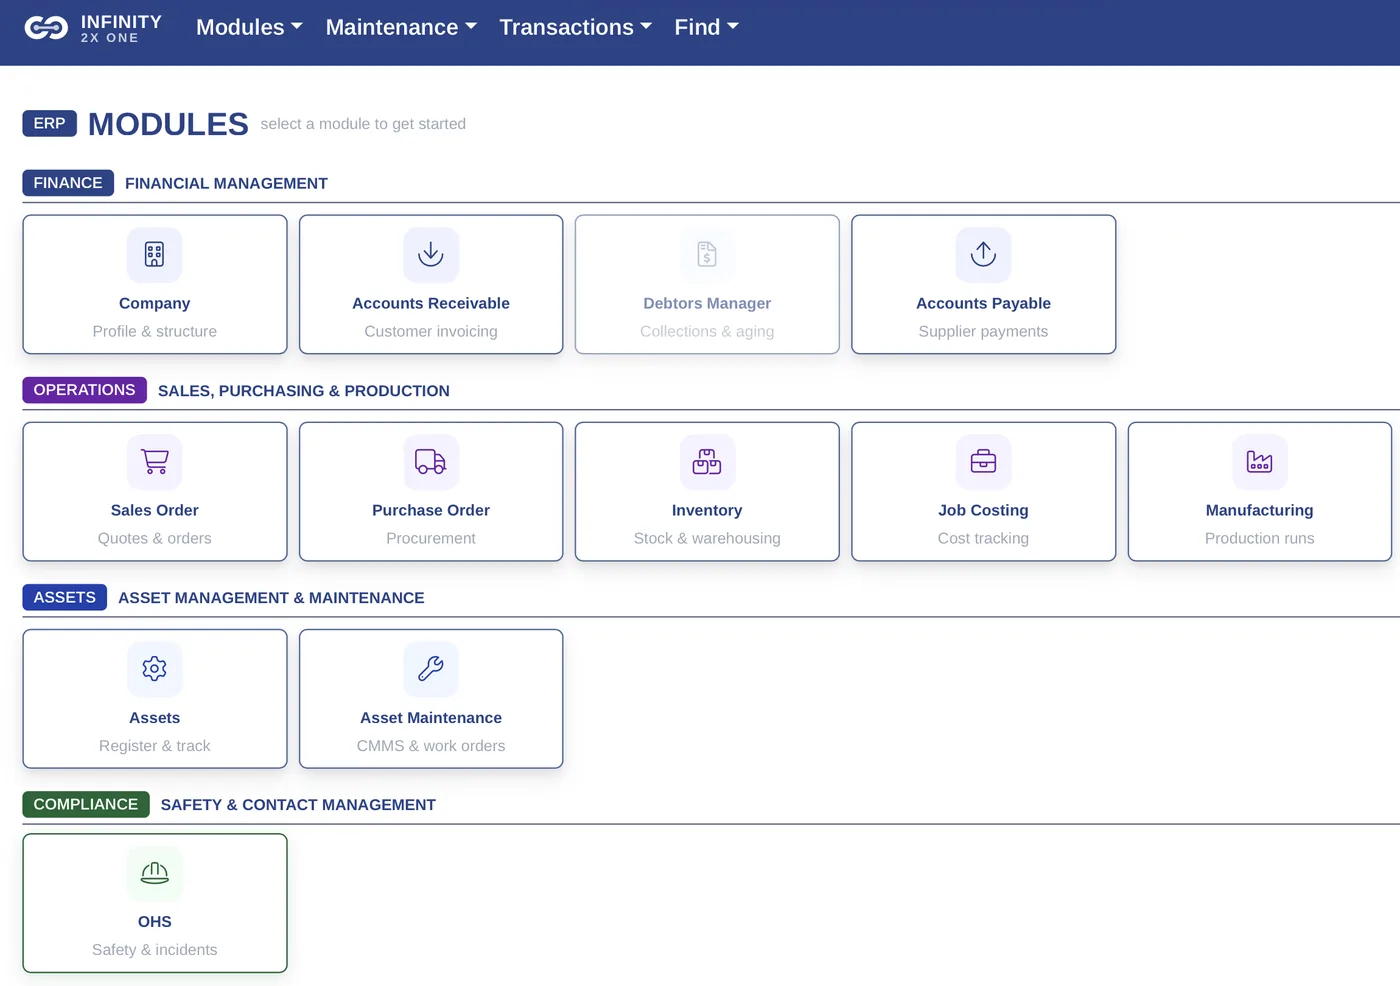
Task: Open the Purchase Order module title
Action: (x=431, y=510)
